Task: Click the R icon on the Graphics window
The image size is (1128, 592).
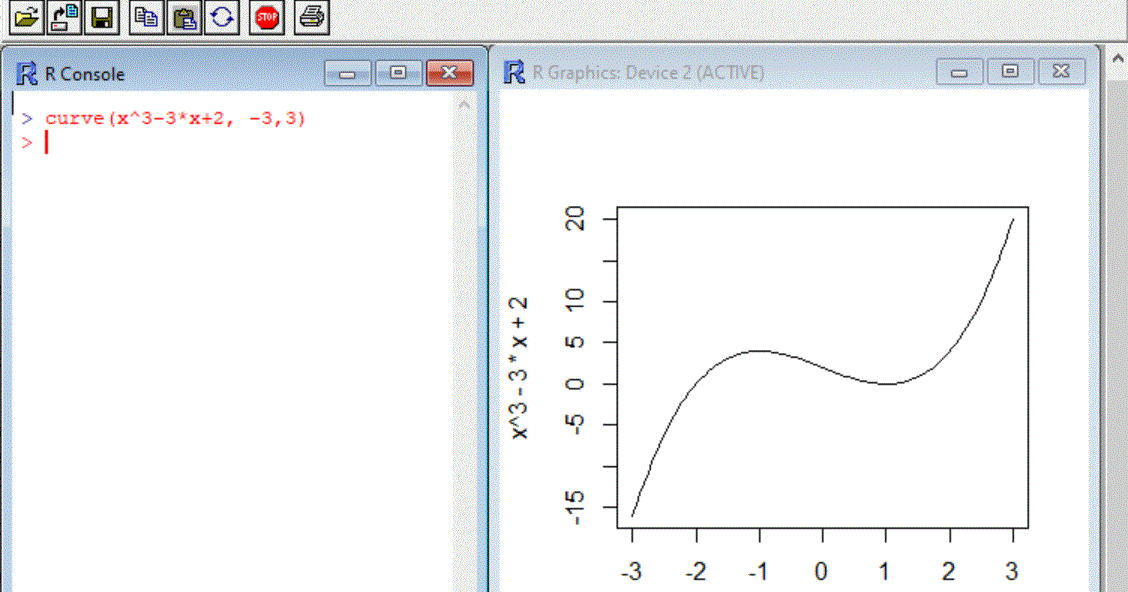Action: coord(514,71)
